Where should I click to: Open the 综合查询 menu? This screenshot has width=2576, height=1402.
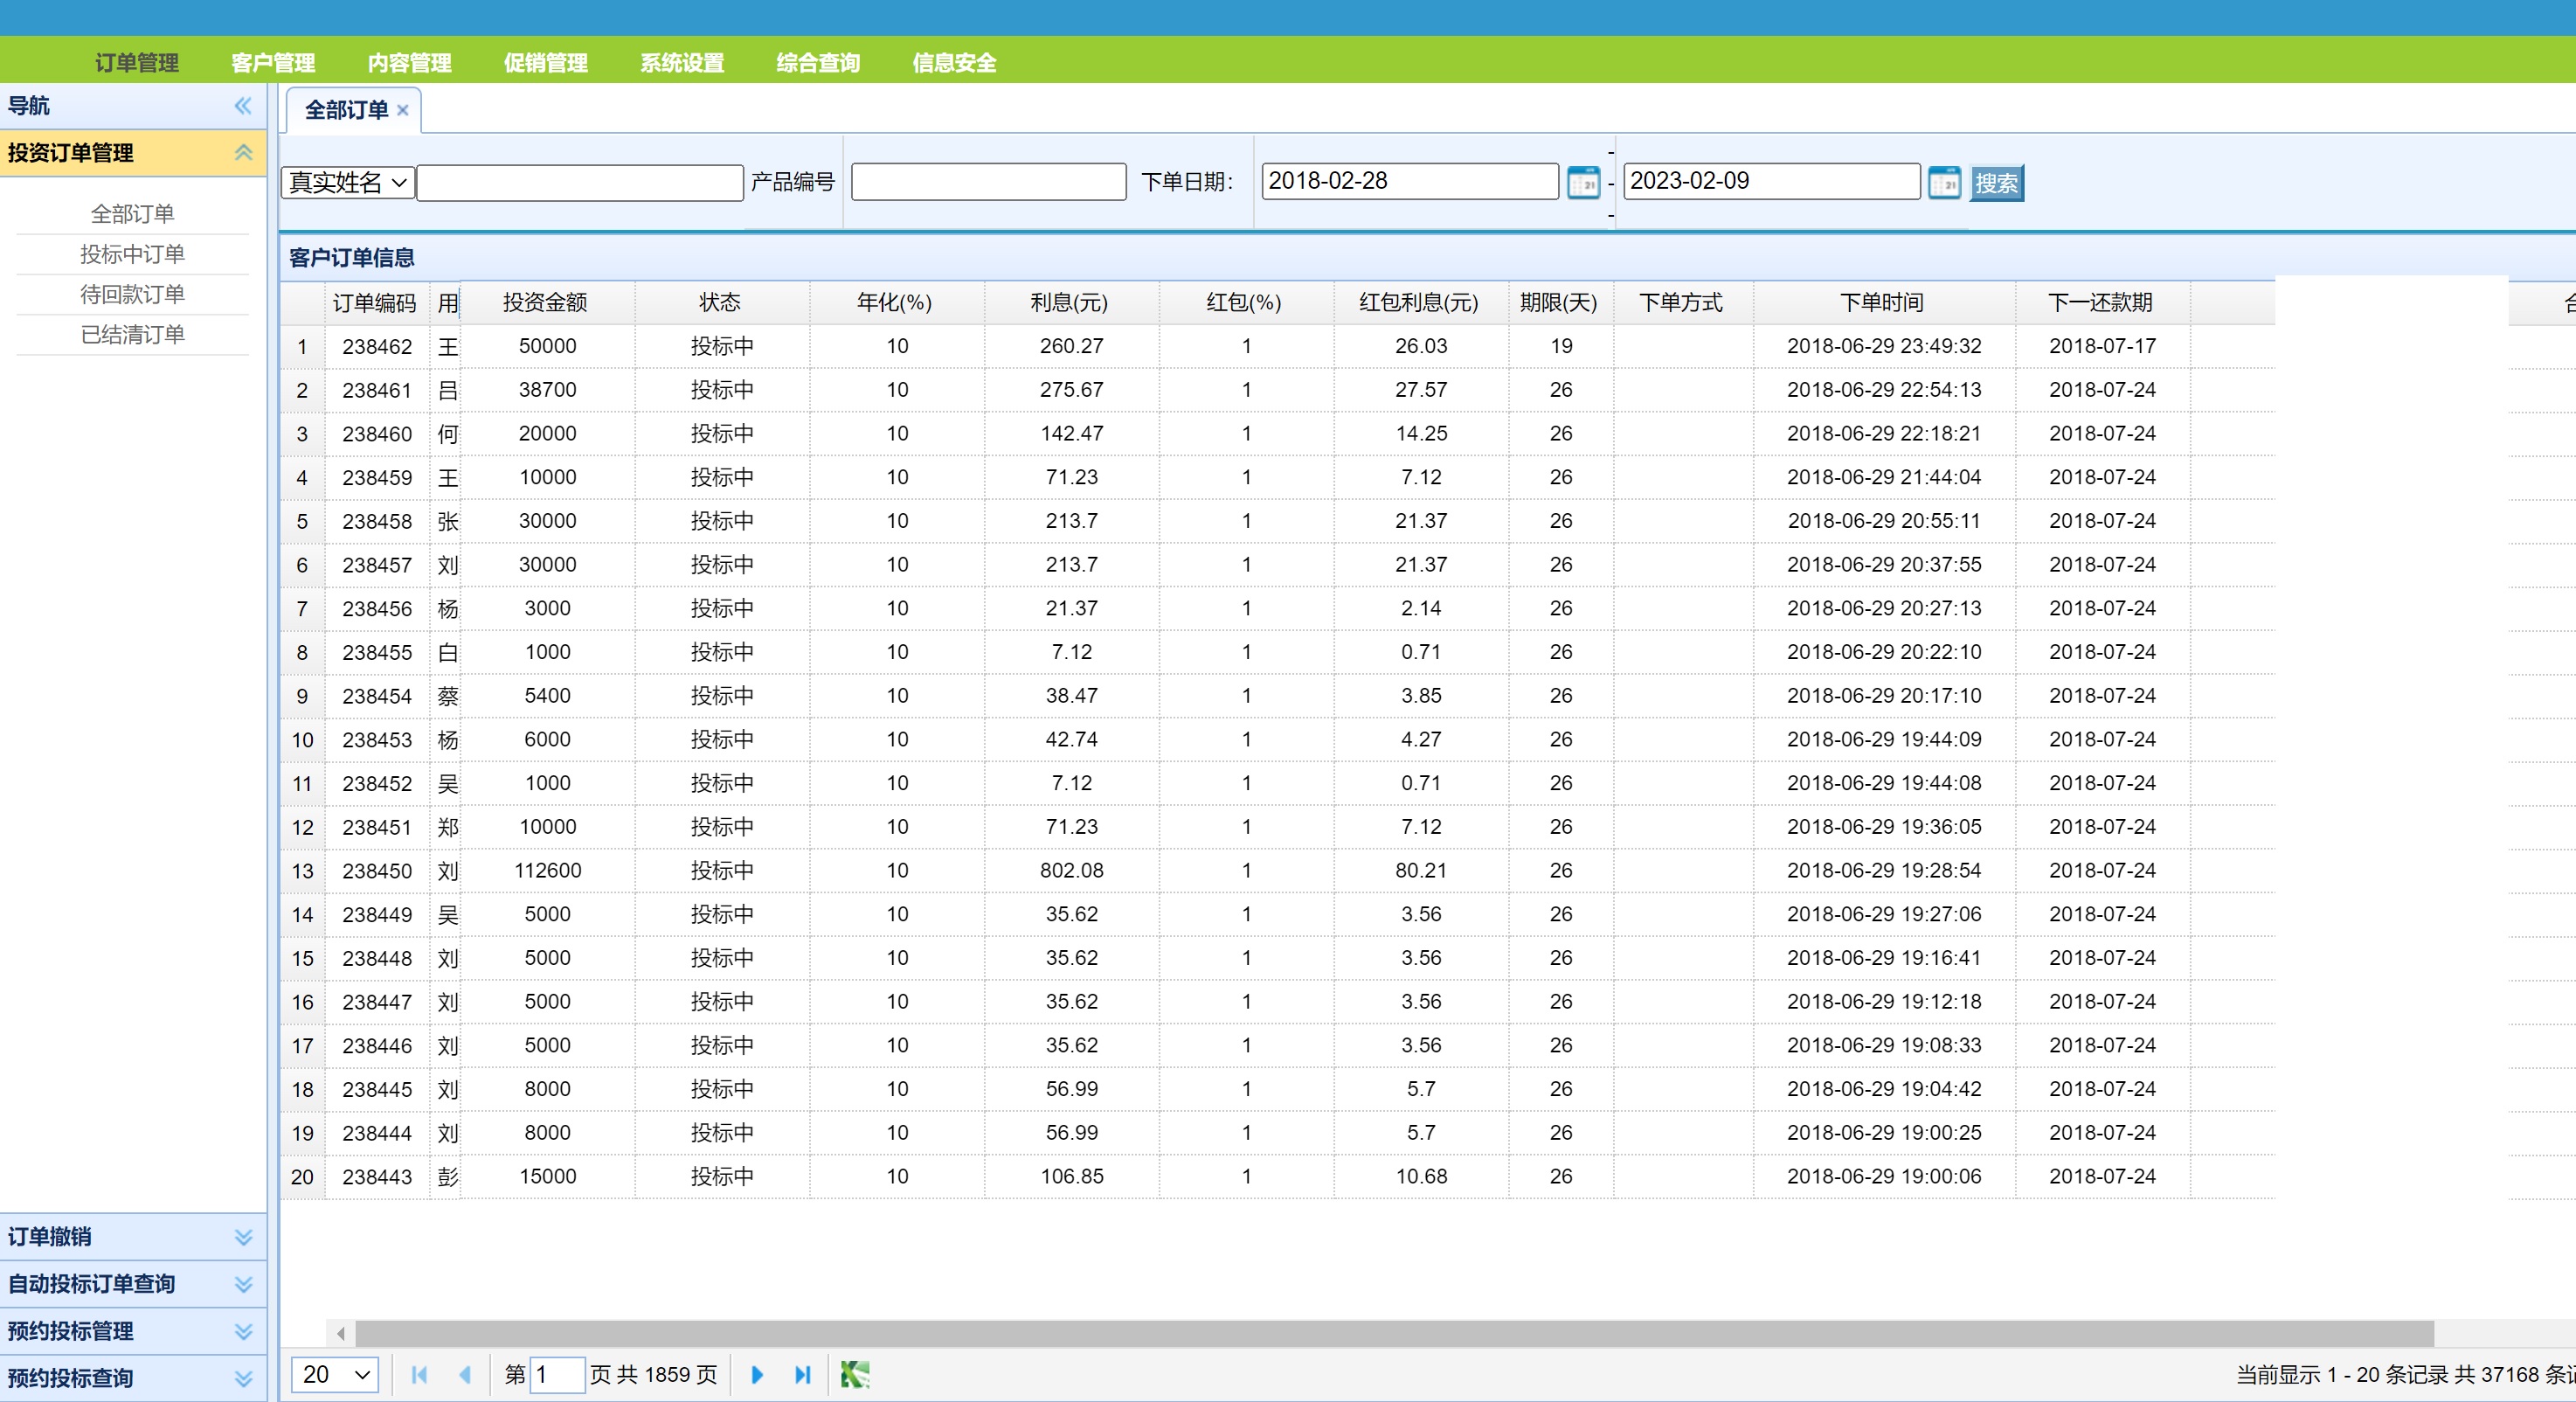pyautogui.click(x=818, y=62)
